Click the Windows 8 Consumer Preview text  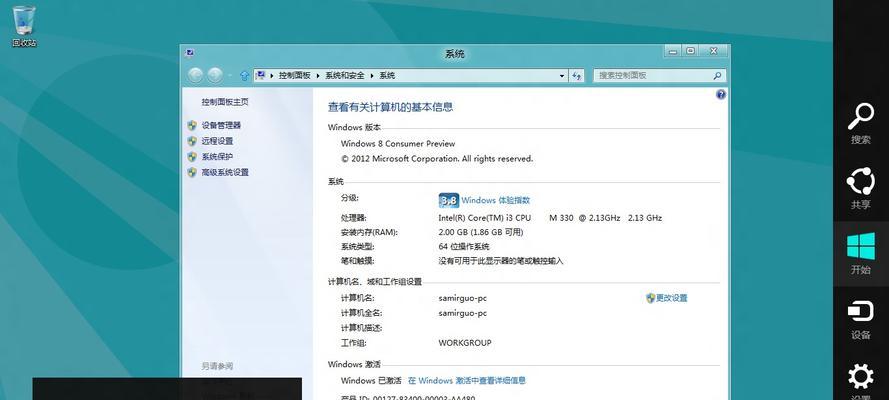click(x=398, y=144)
